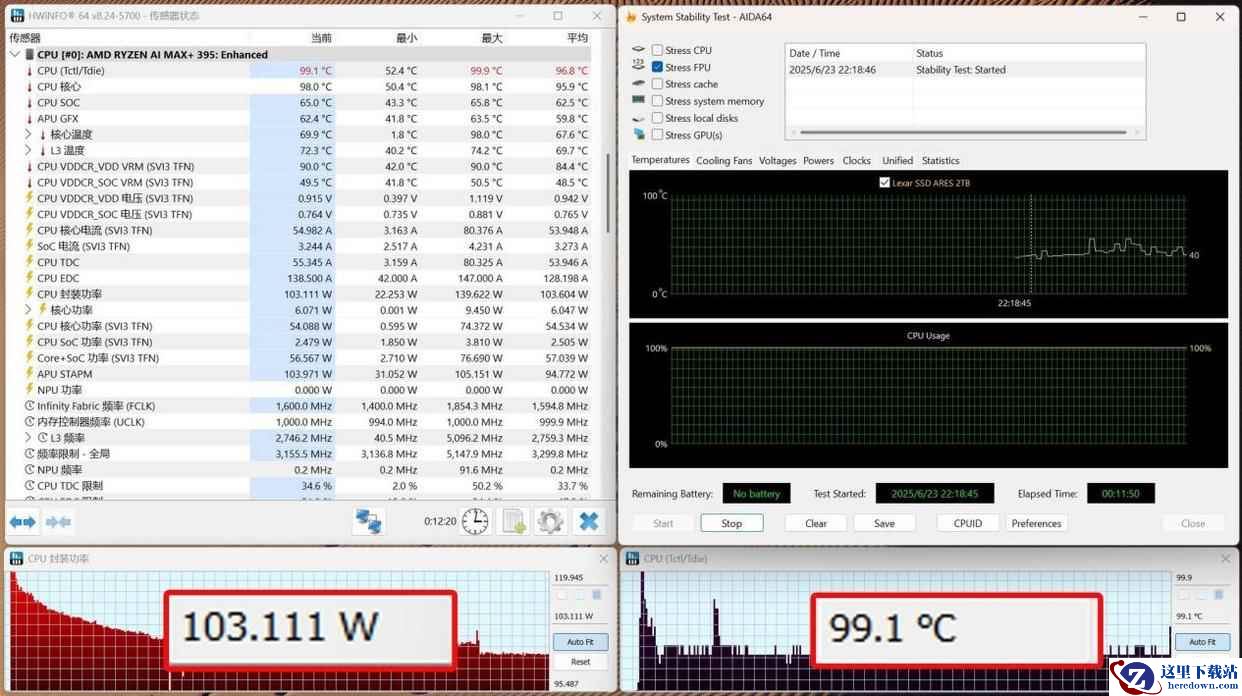Screen dimensions: 1242x696
Task: Click the Save button in AIDA64
Action: (x=884, y=523)
